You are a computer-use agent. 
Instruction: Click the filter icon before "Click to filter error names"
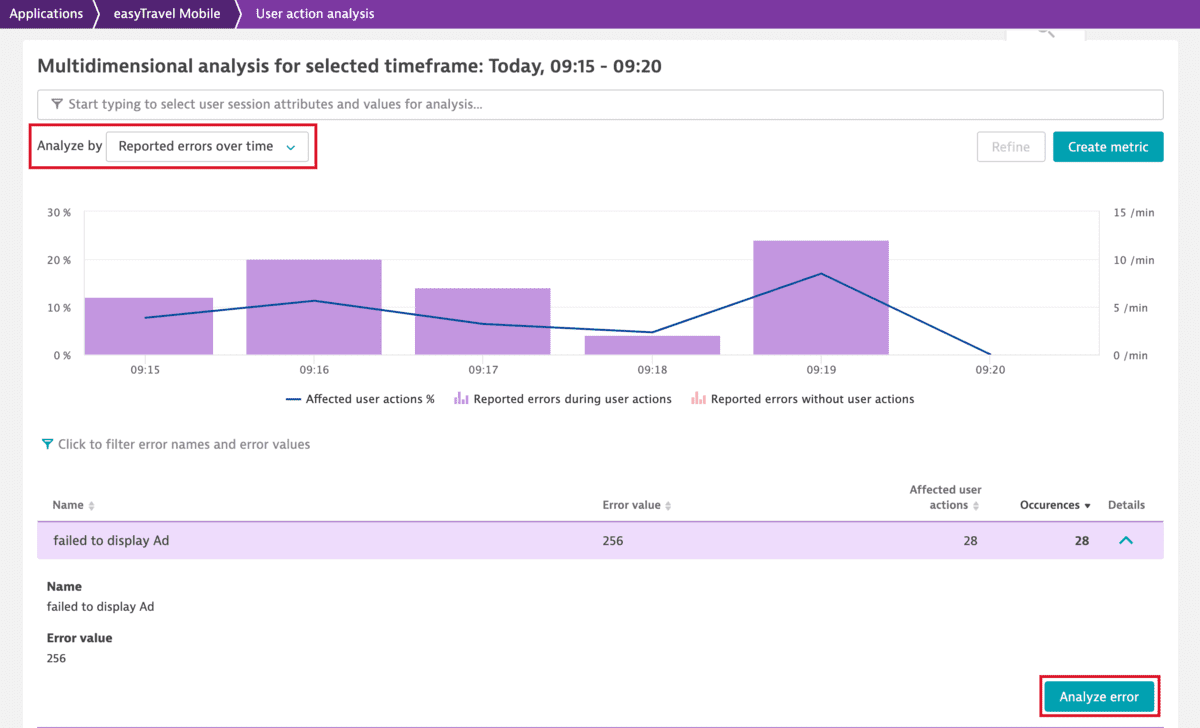[x=47, y=444]
